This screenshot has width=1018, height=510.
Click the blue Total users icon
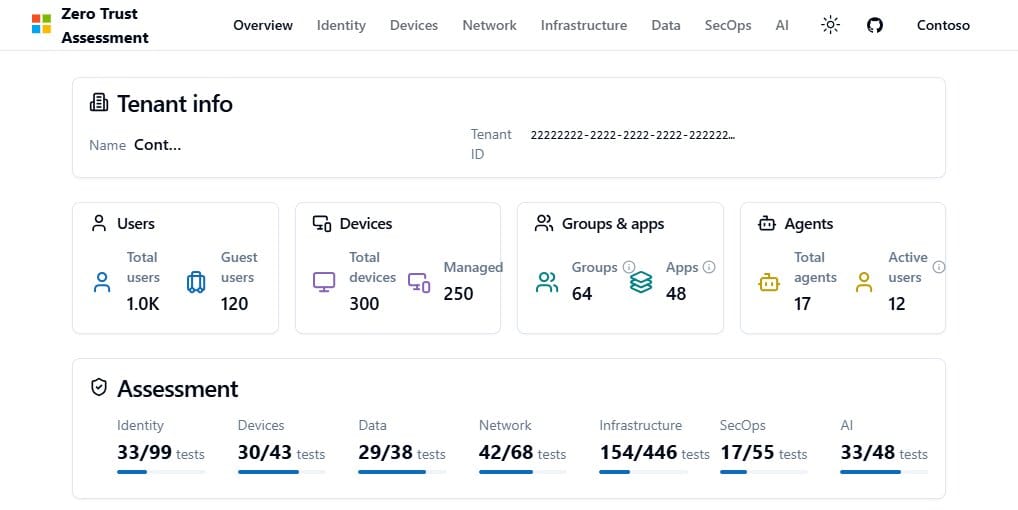tap(102, 282)
